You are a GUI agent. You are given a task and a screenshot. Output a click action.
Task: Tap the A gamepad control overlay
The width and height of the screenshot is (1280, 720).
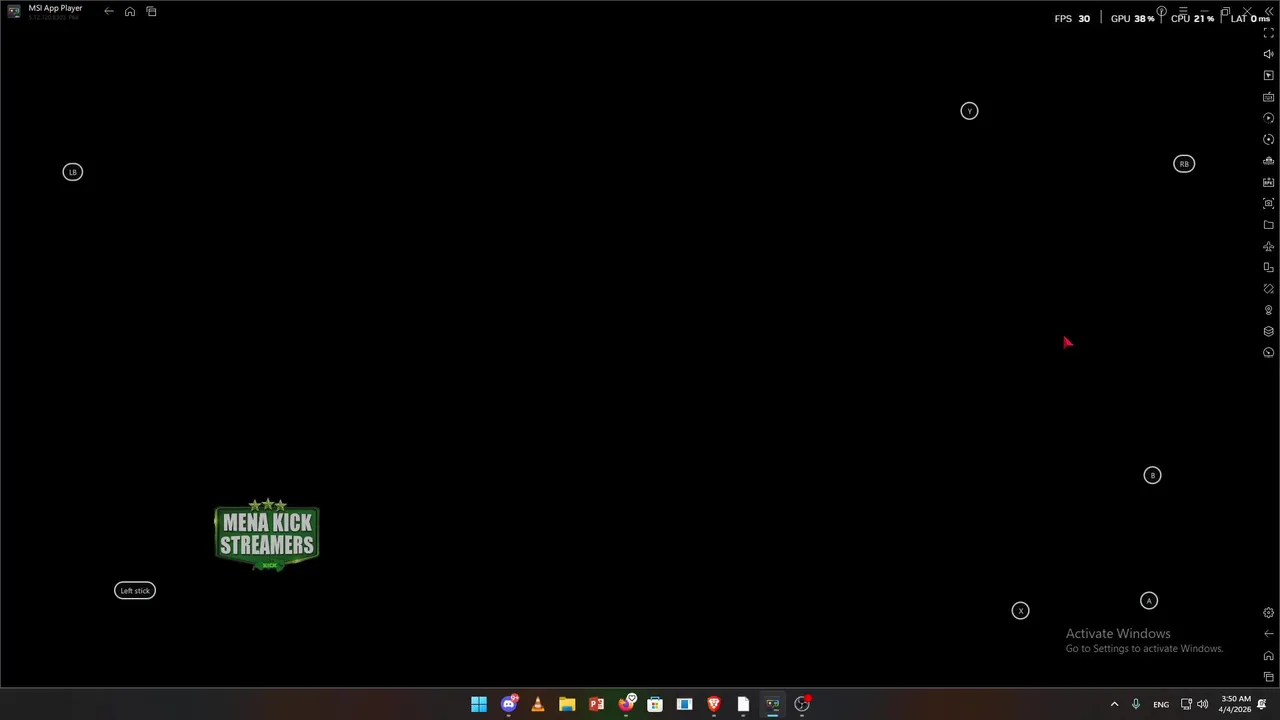click(1149, 600)
